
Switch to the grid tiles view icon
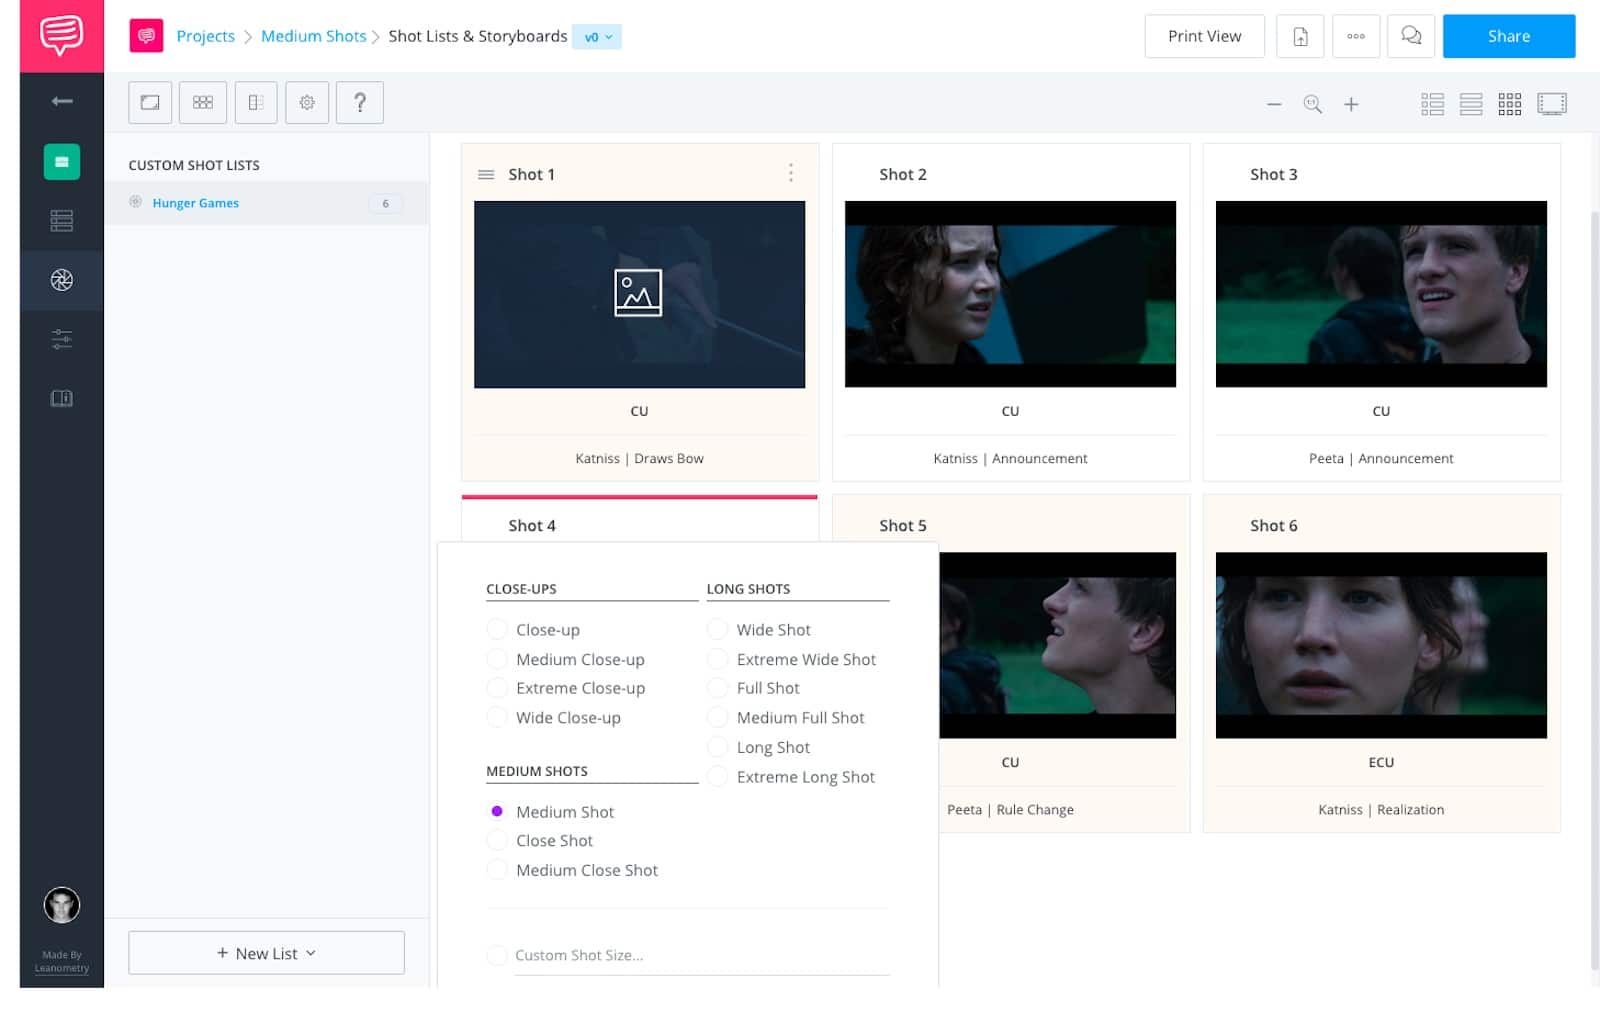click(x=1510, y=104)
